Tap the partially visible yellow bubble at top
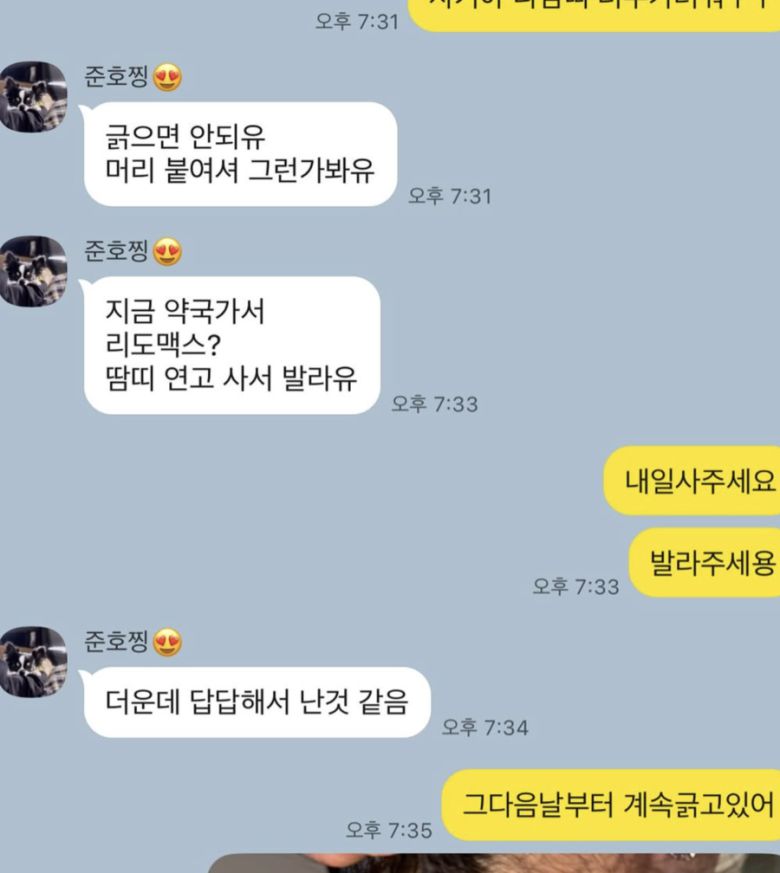780x873 pixels. (x=595, y=15)
